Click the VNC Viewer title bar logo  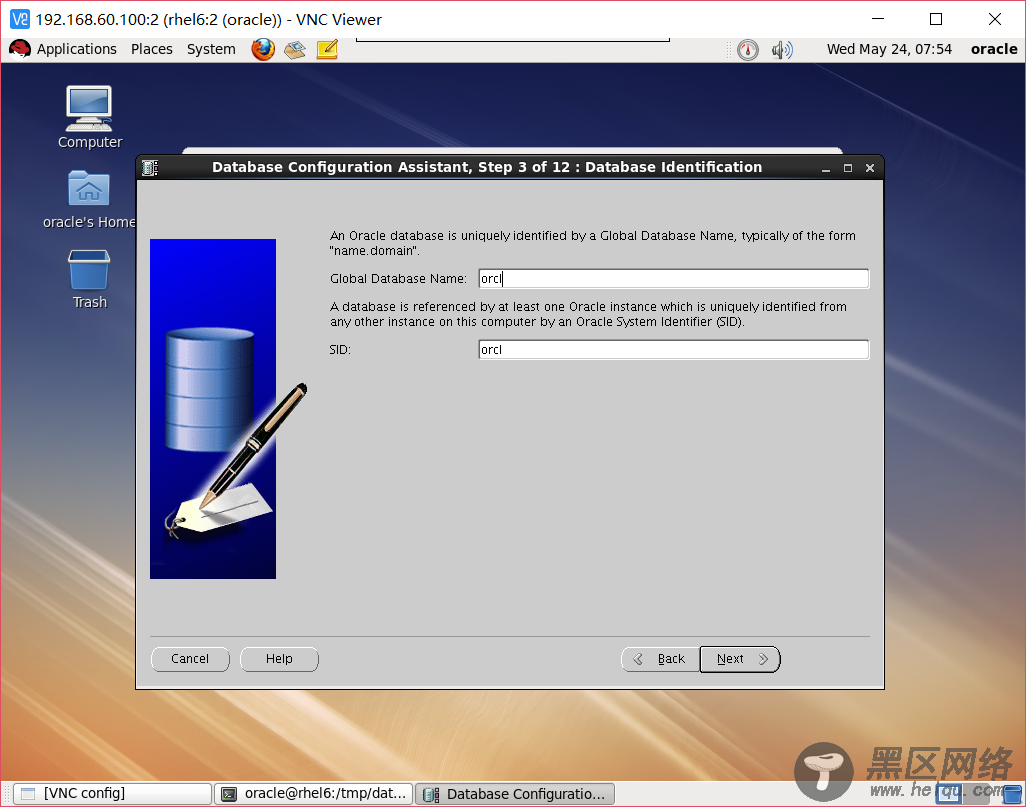point(20,19)
